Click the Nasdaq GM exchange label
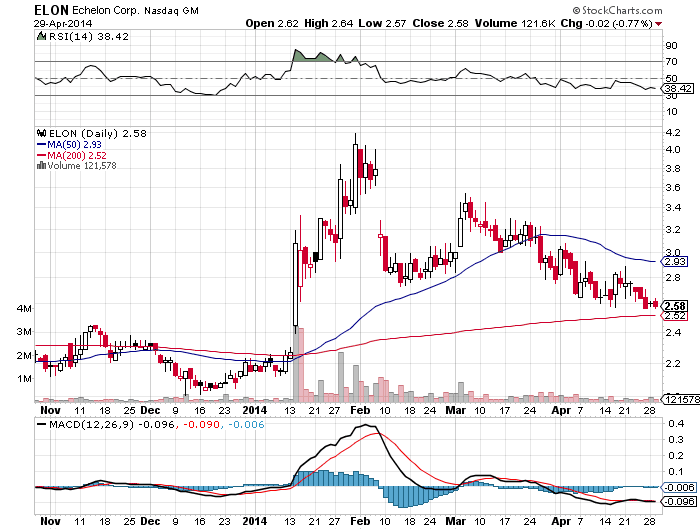The width and height of the screenshot is (700, 530). [171, 11]
